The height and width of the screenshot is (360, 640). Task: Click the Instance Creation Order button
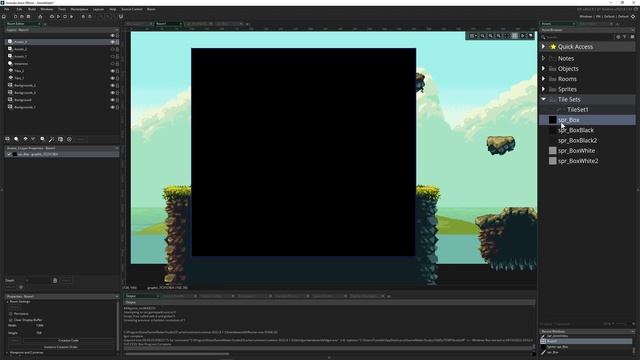(x=61, y=347)
